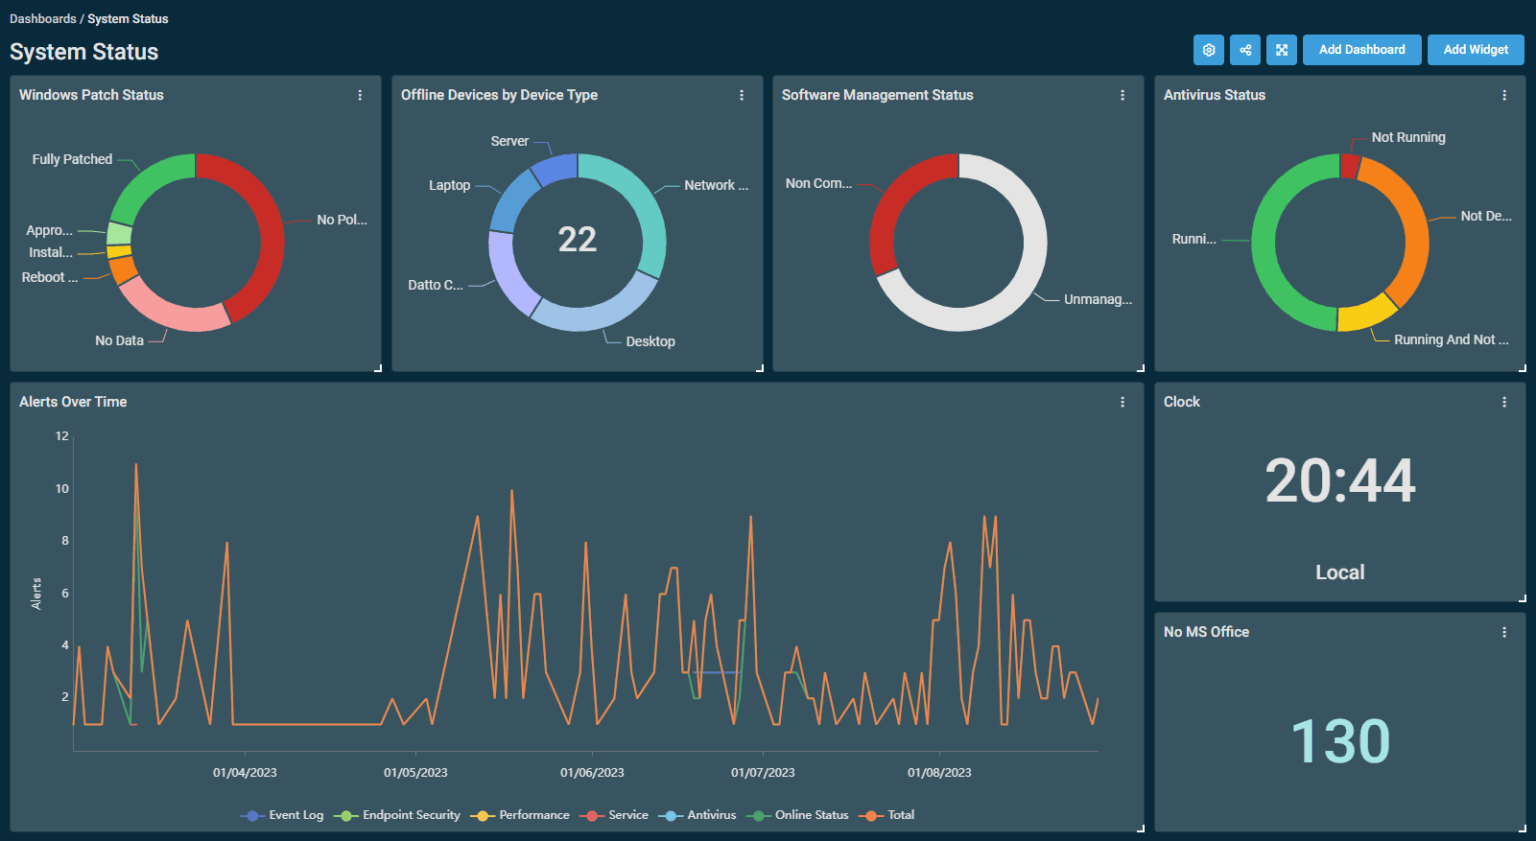1536x841 pixels.
Task: Open dashboard settings gear icon
Action: [1208, 50]
